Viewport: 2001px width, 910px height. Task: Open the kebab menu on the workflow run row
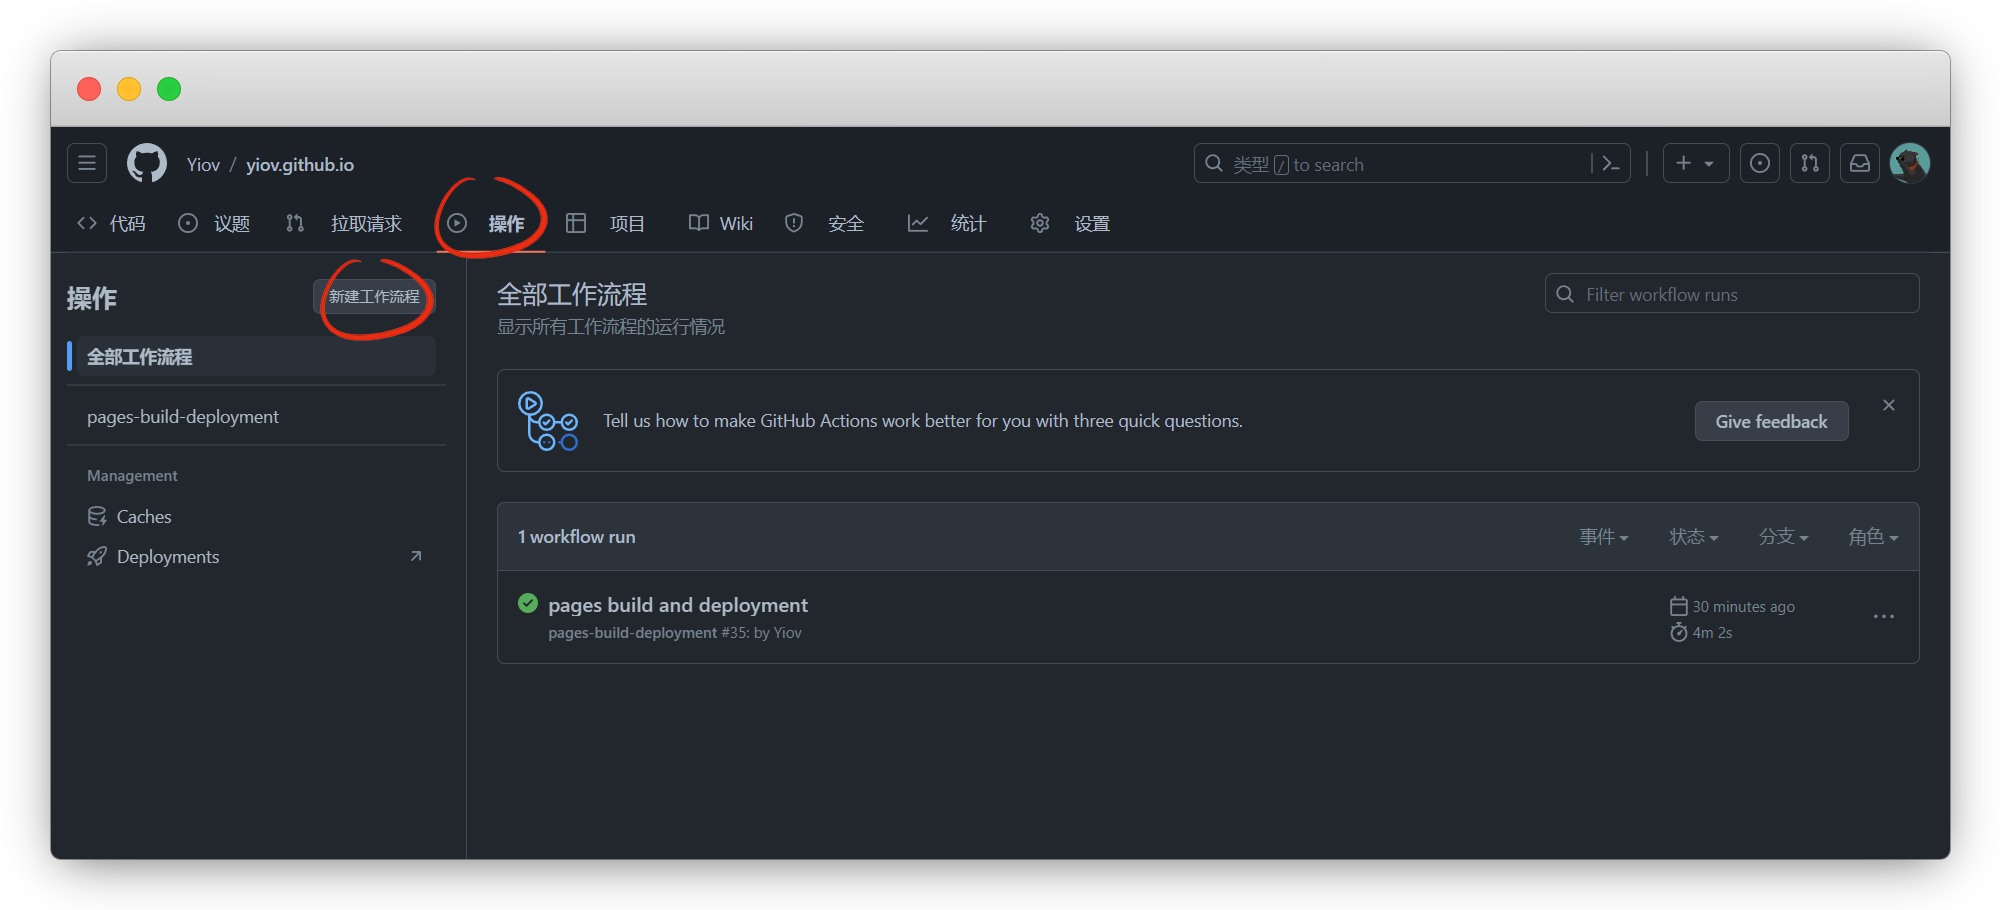click(1883, 617)
